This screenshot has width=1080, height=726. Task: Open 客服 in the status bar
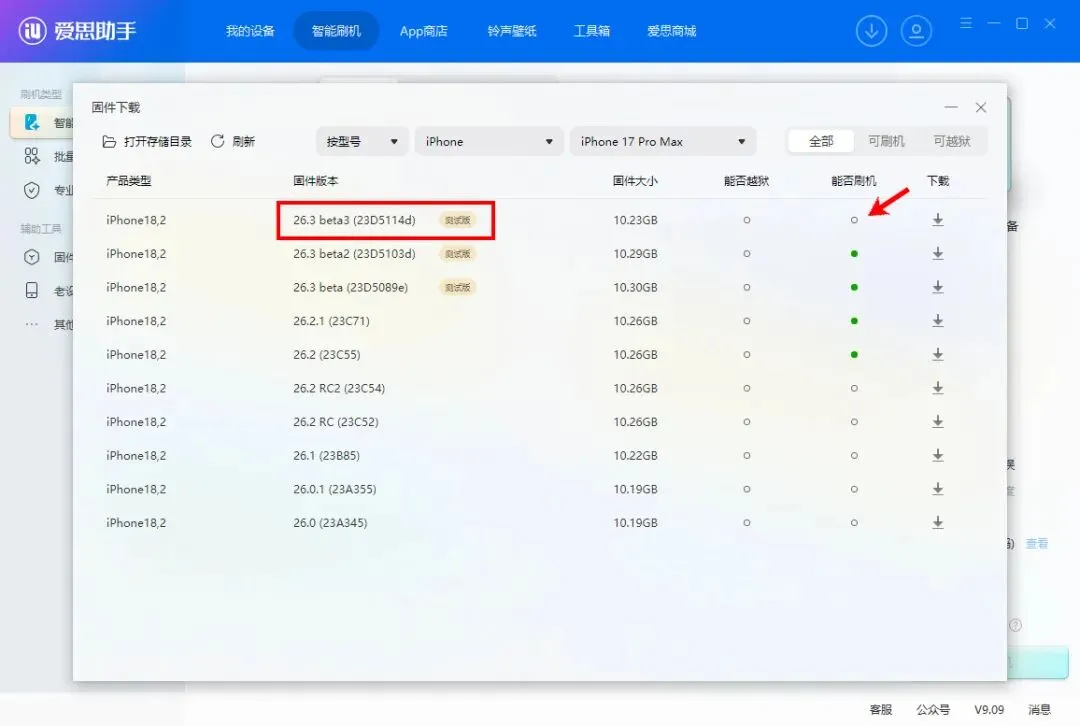[880, 709]
